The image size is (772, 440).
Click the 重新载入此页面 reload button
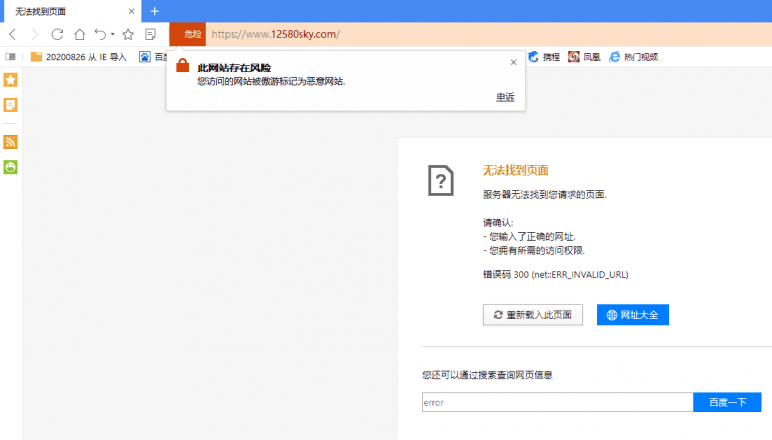[533, 315]
